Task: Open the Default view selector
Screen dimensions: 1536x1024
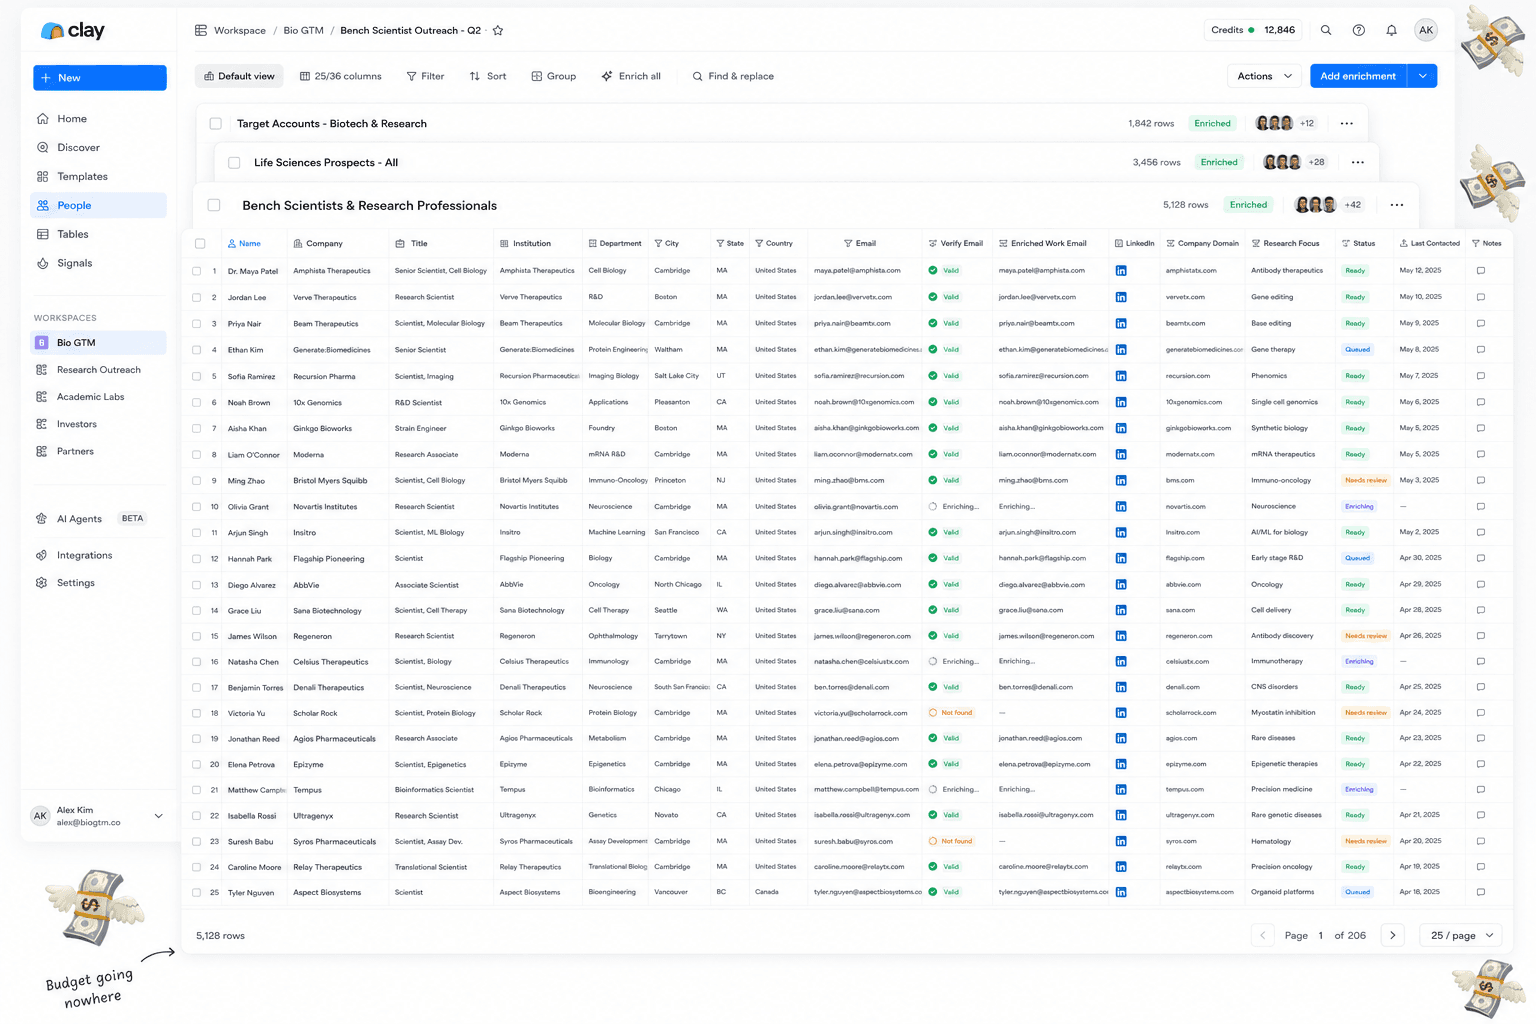Action: point(239,76)
